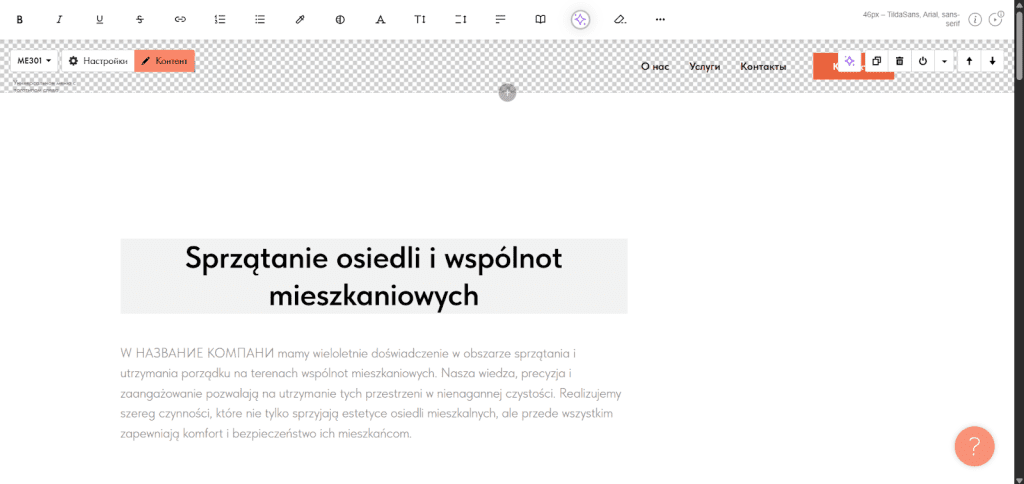Click the Услуги menu item
The image size is (1024, 484).
705,67
